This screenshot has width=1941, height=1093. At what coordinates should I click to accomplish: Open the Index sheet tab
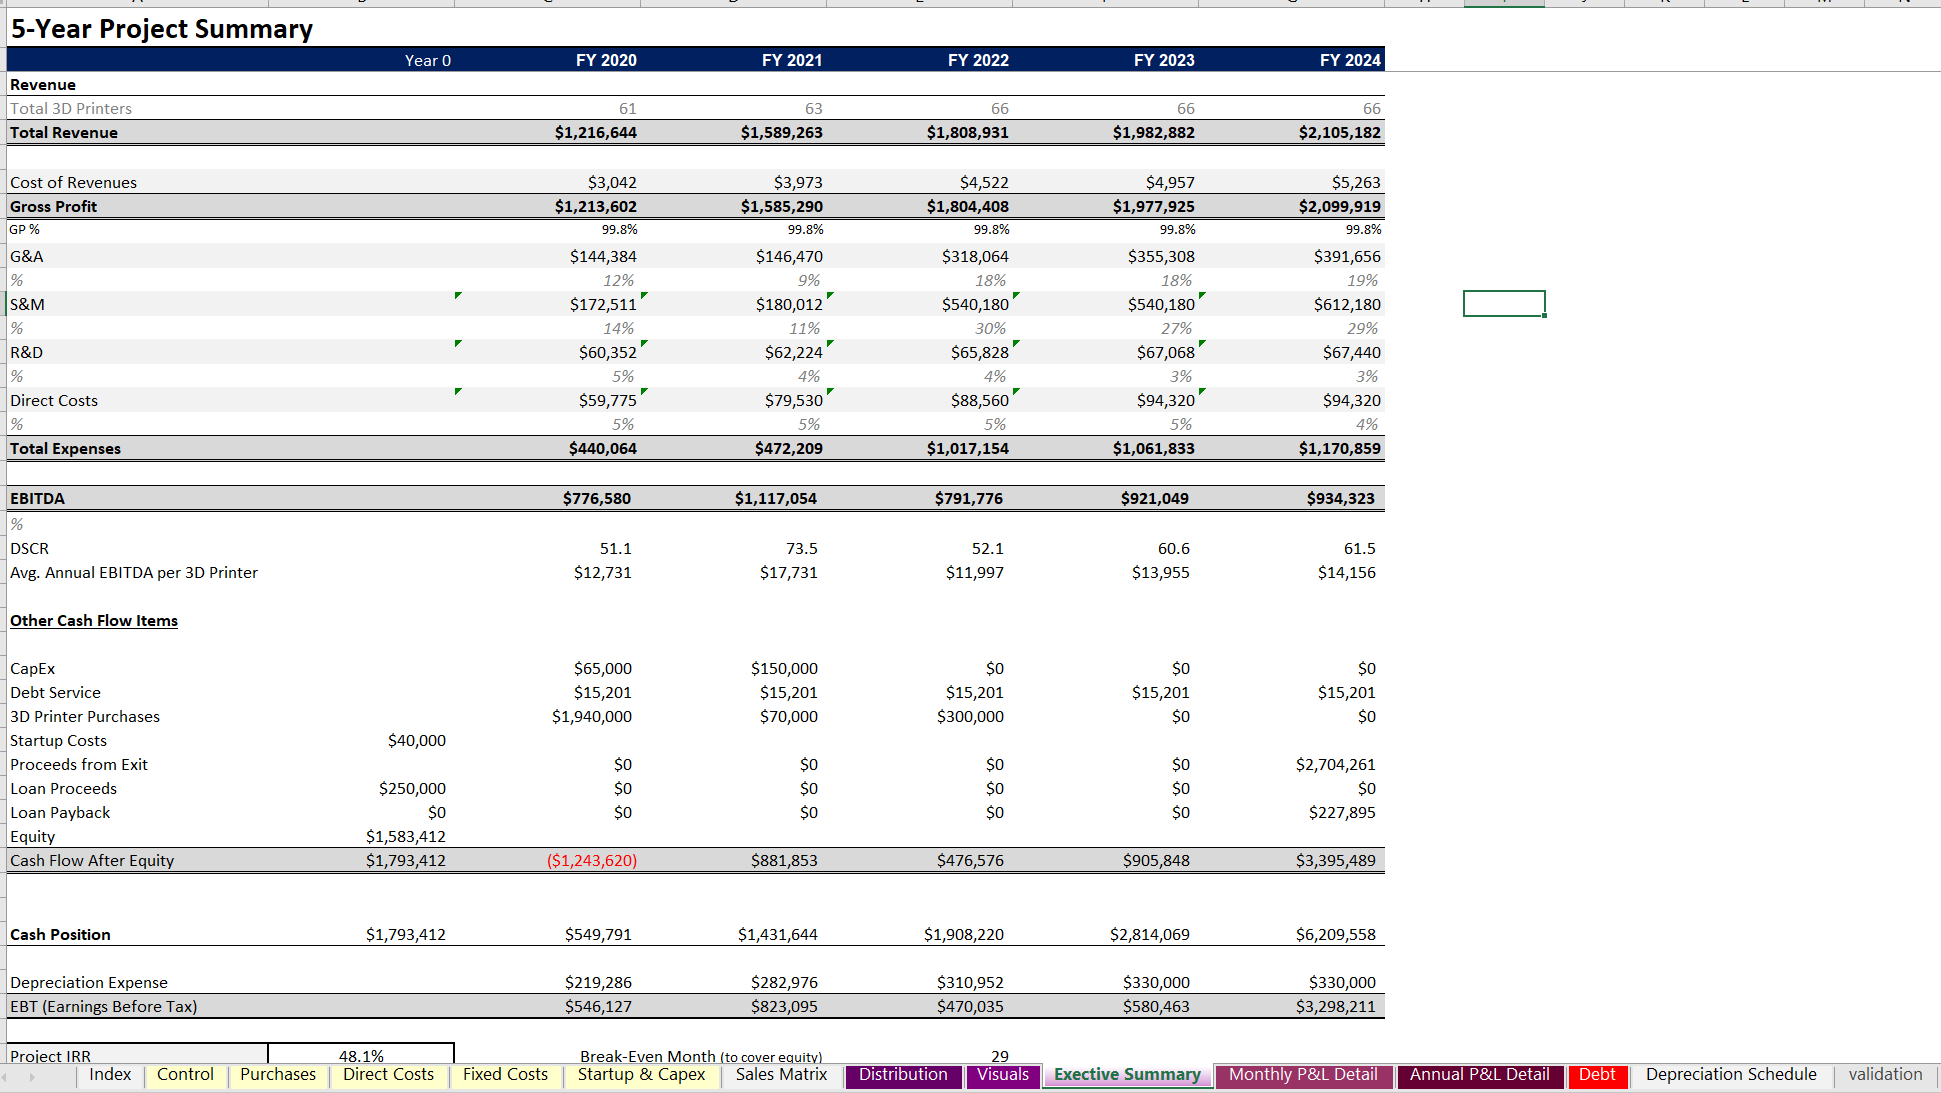click(110, 1075)
